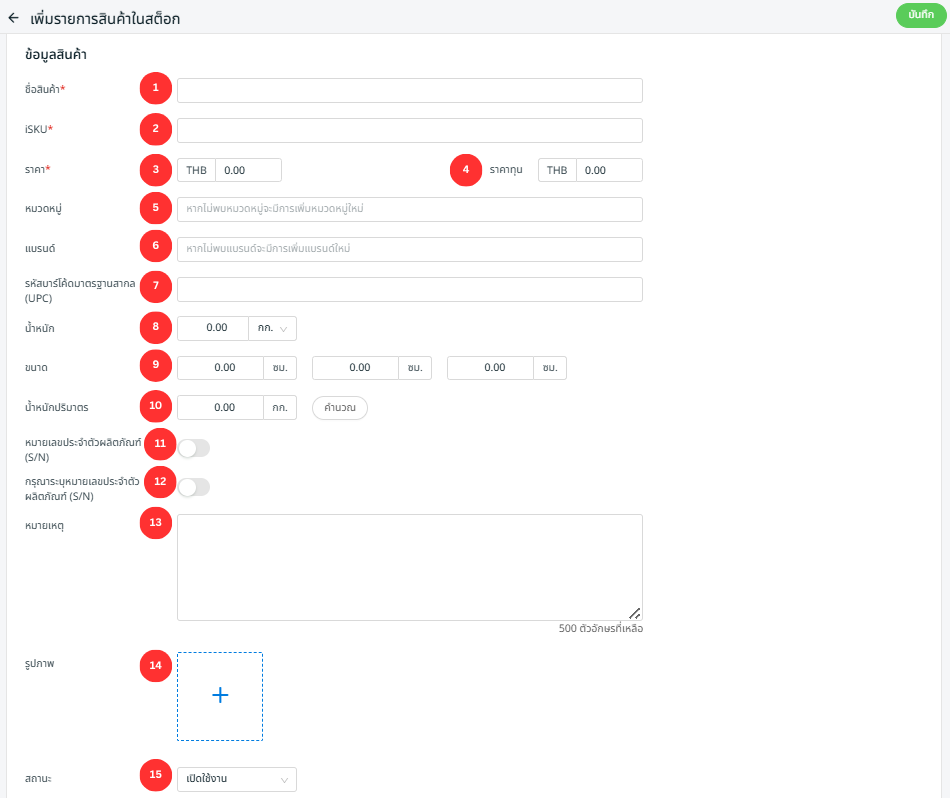Click the คำนวณ calculate button

click(x=340, y=408)
